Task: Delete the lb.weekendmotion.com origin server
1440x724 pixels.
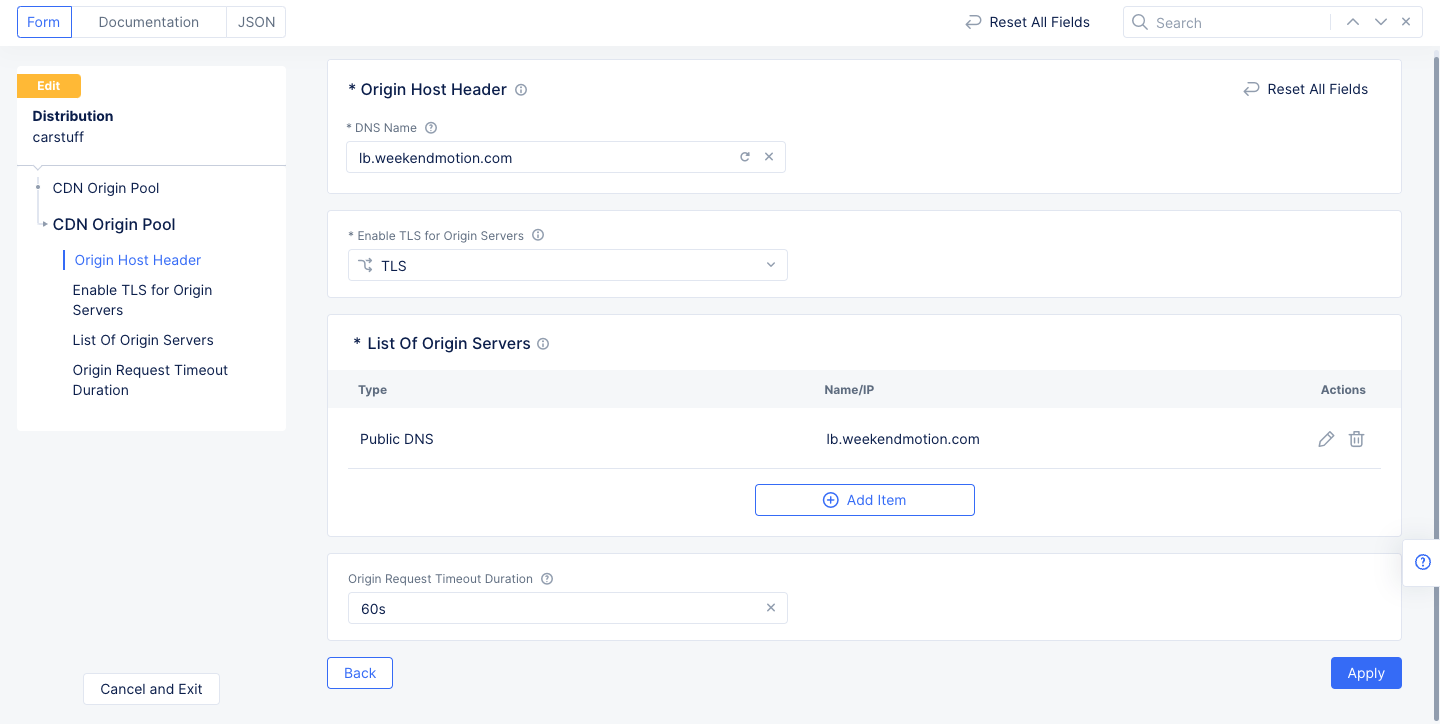Action: point(1356,439)
